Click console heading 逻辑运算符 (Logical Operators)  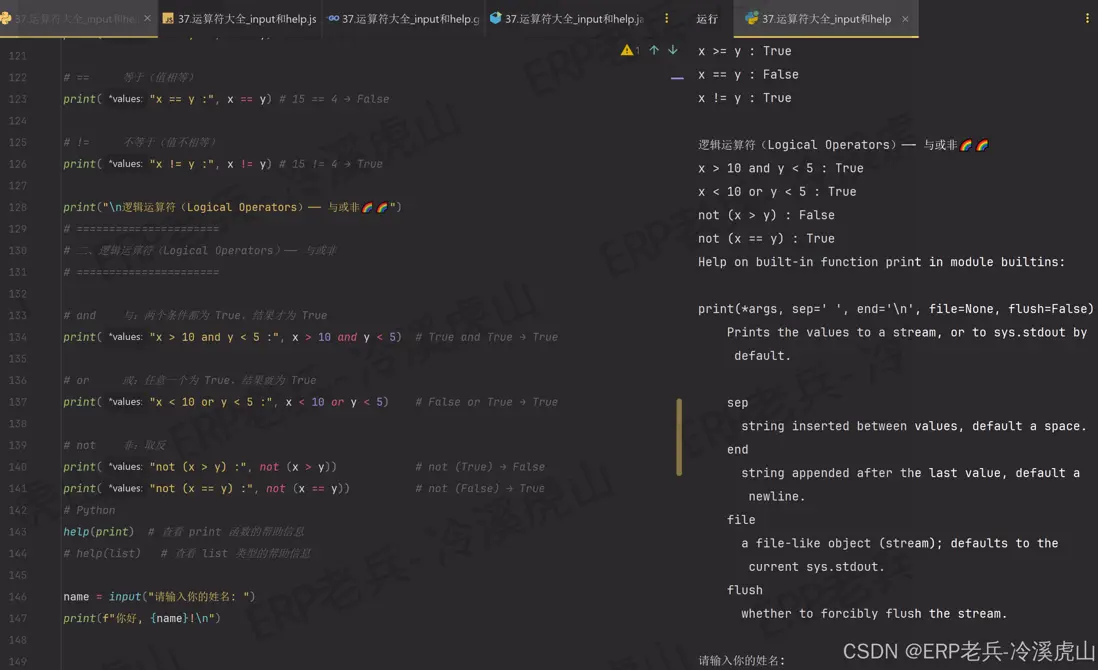point(842,145)
